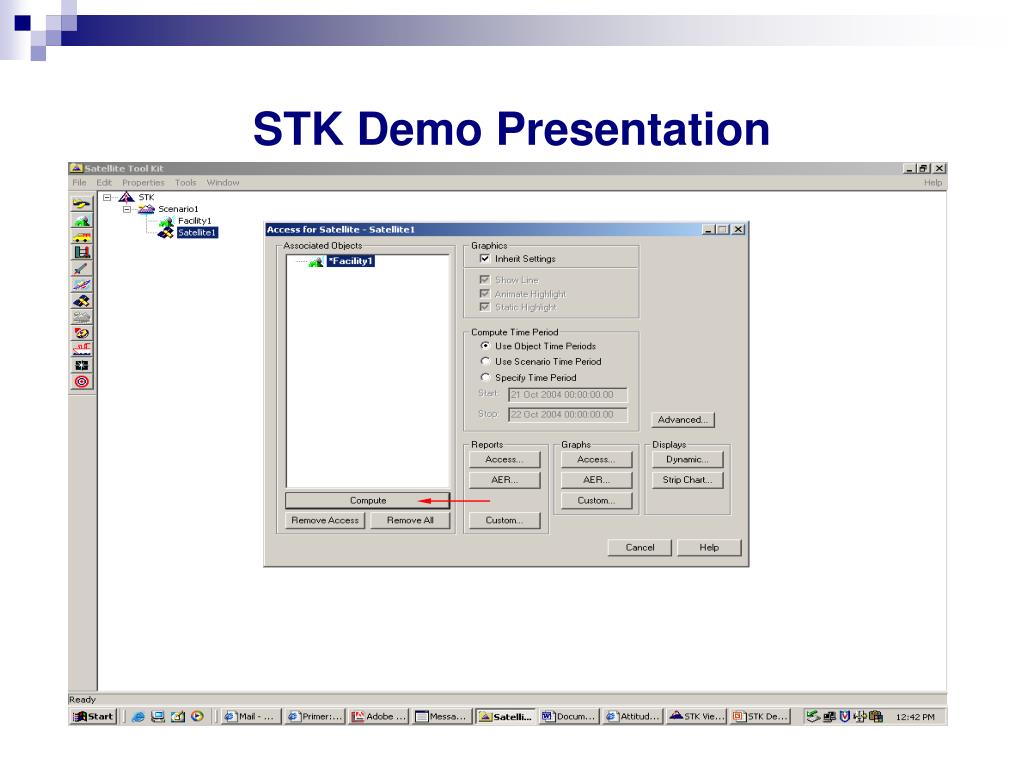The height and width of the screenshot is (768, 1024).
Task: Select Specify Time Period radio button
Action: pos(485,377)
